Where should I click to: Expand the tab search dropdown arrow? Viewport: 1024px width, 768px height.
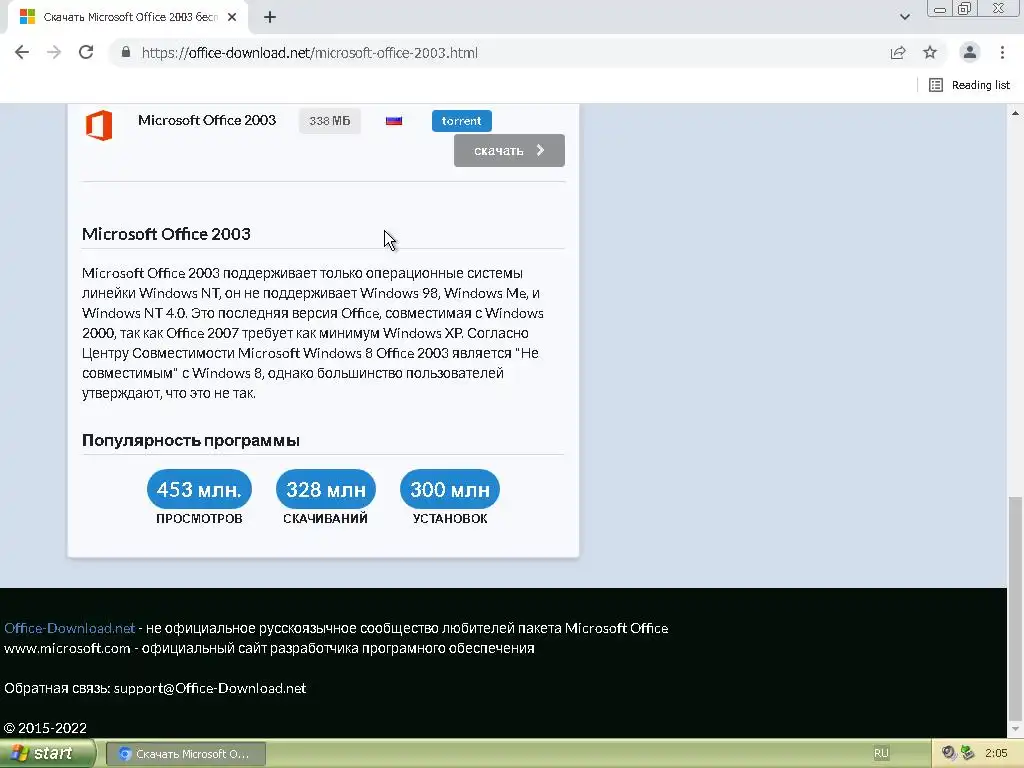[x=904, y=17]
